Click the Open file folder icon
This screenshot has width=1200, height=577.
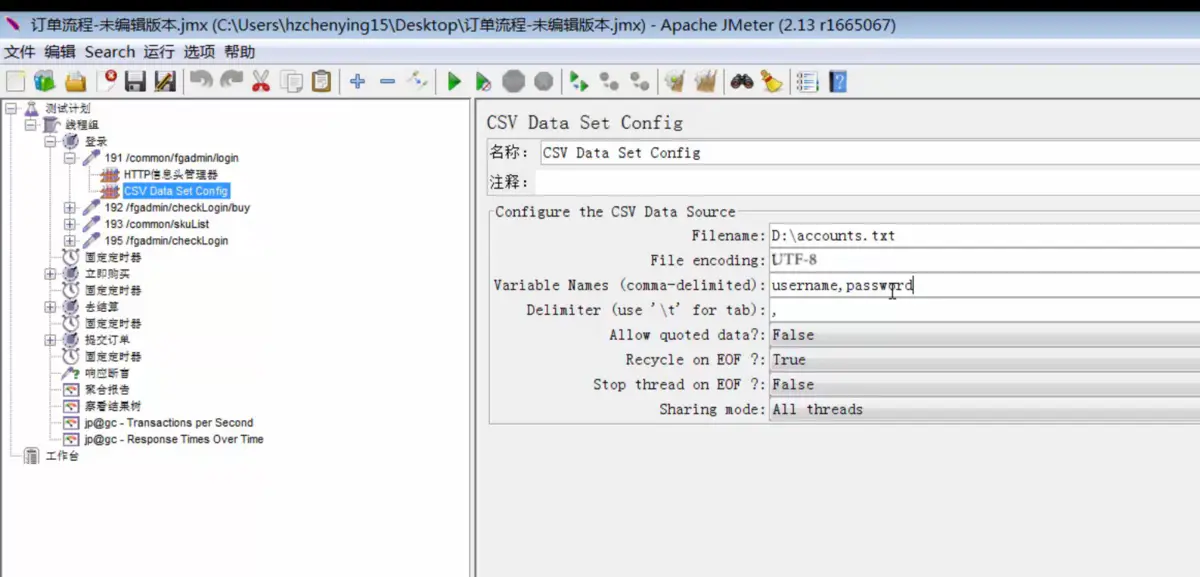75,81
